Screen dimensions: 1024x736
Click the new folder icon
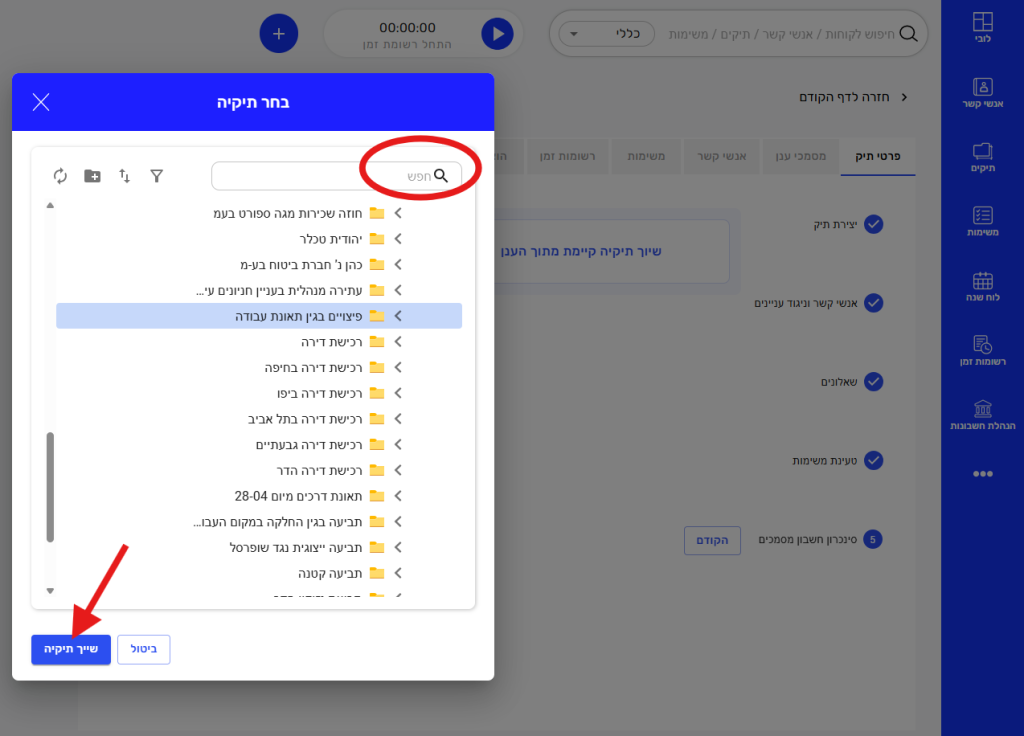(92, 176)
